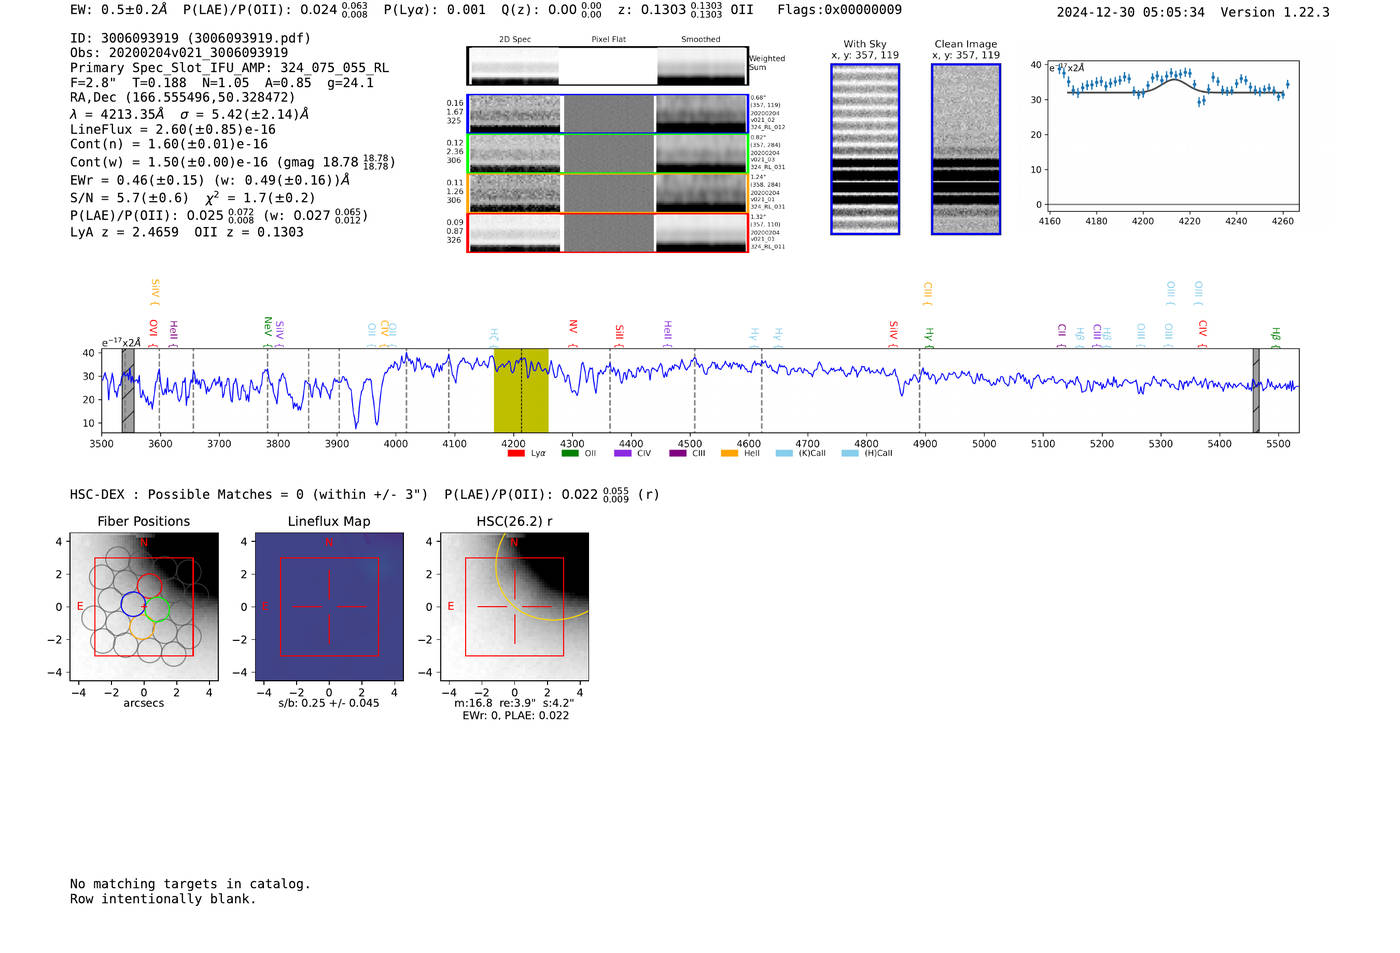1400x953 pixels.
Task: Click the green NeV line label
Action: pos(268,330)
